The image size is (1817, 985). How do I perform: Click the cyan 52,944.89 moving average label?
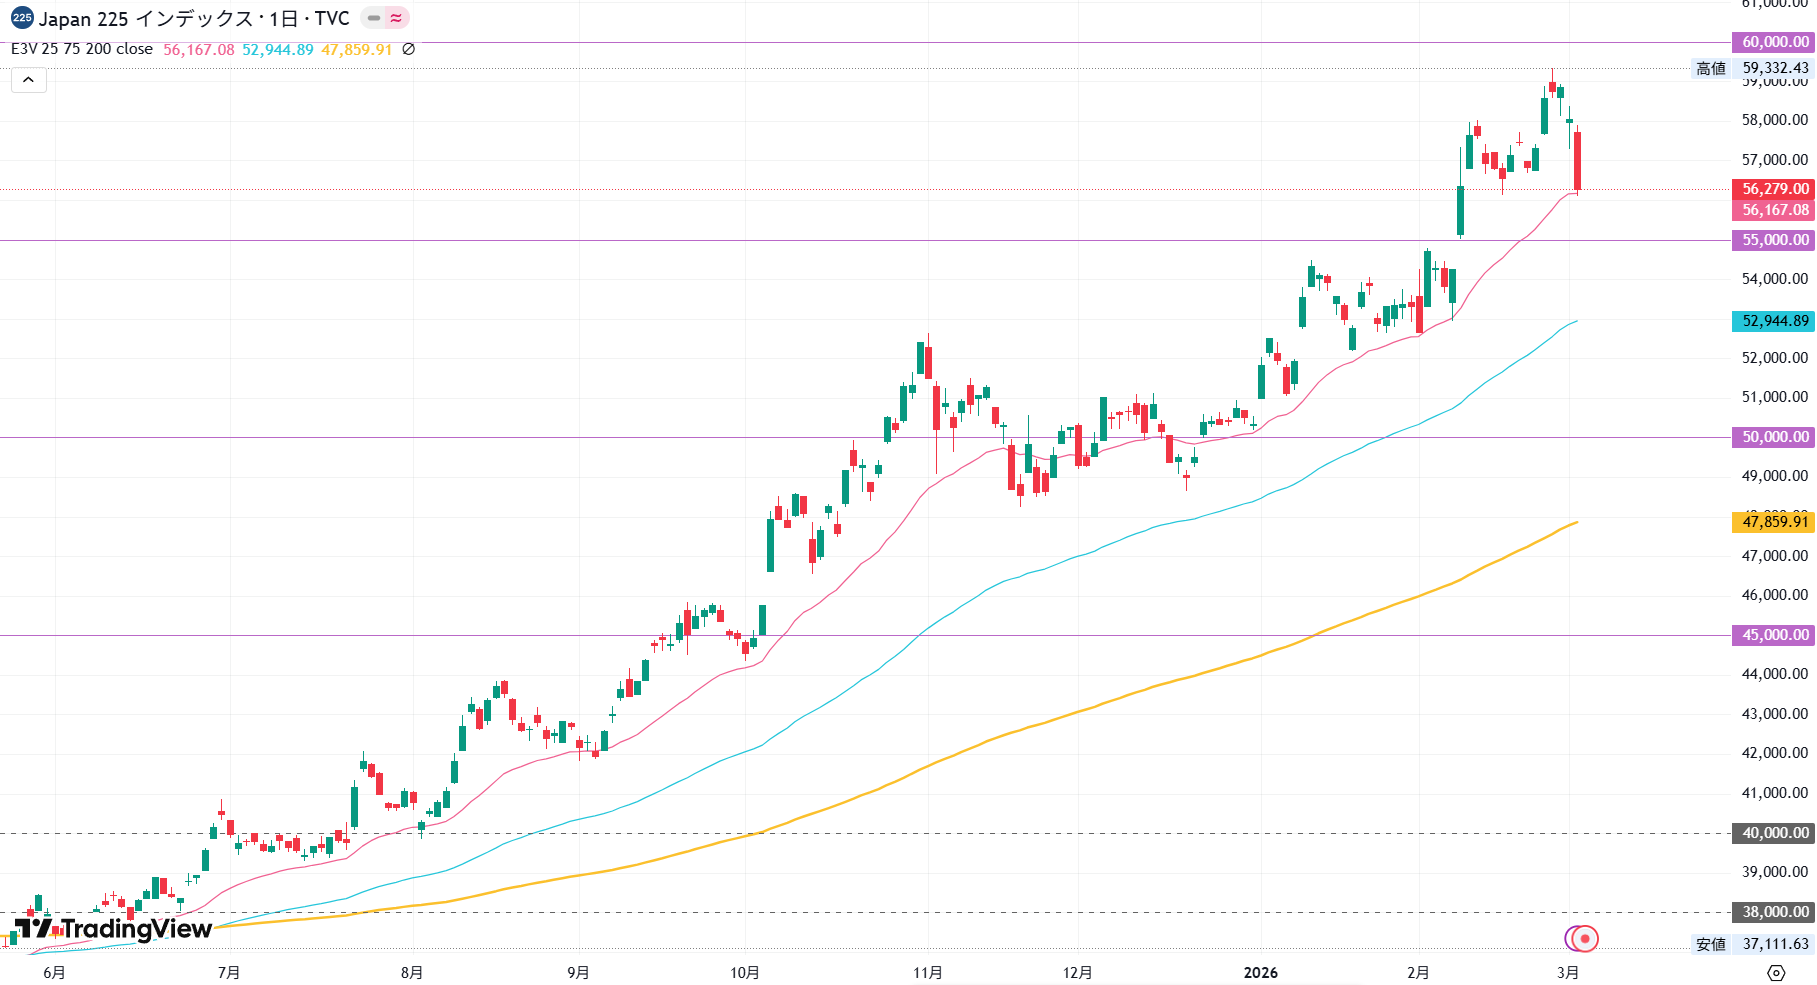[x=1774, y=321]
